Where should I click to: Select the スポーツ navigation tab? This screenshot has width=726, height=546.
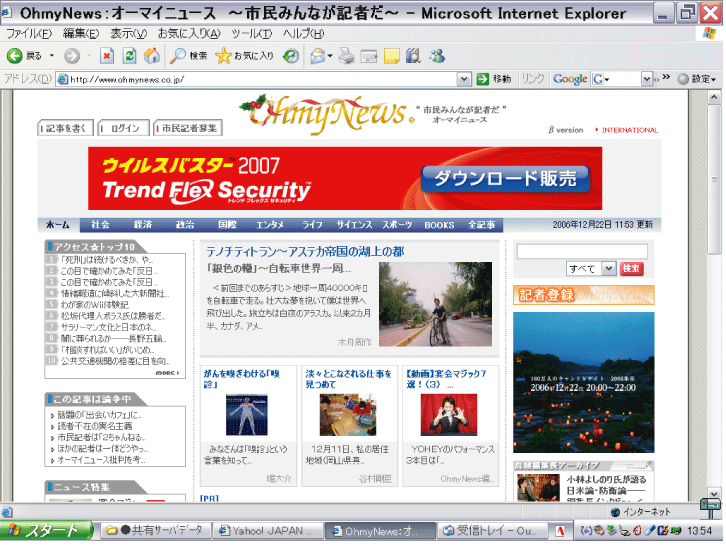(397, 225)
